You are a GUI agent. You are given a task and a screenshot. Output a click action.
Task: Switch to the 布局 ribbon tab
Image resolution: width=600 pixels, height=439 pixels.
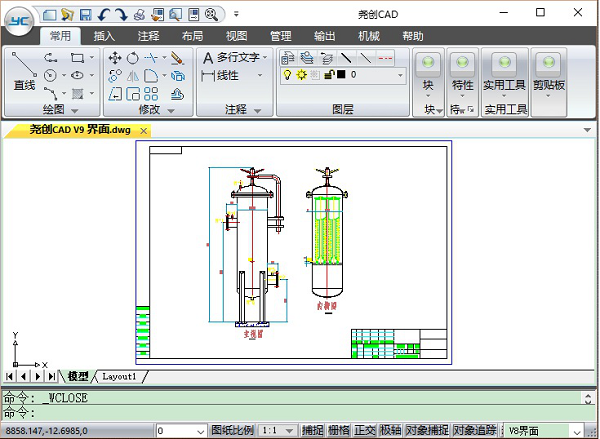pyautogui.click(x=192, y=36)
